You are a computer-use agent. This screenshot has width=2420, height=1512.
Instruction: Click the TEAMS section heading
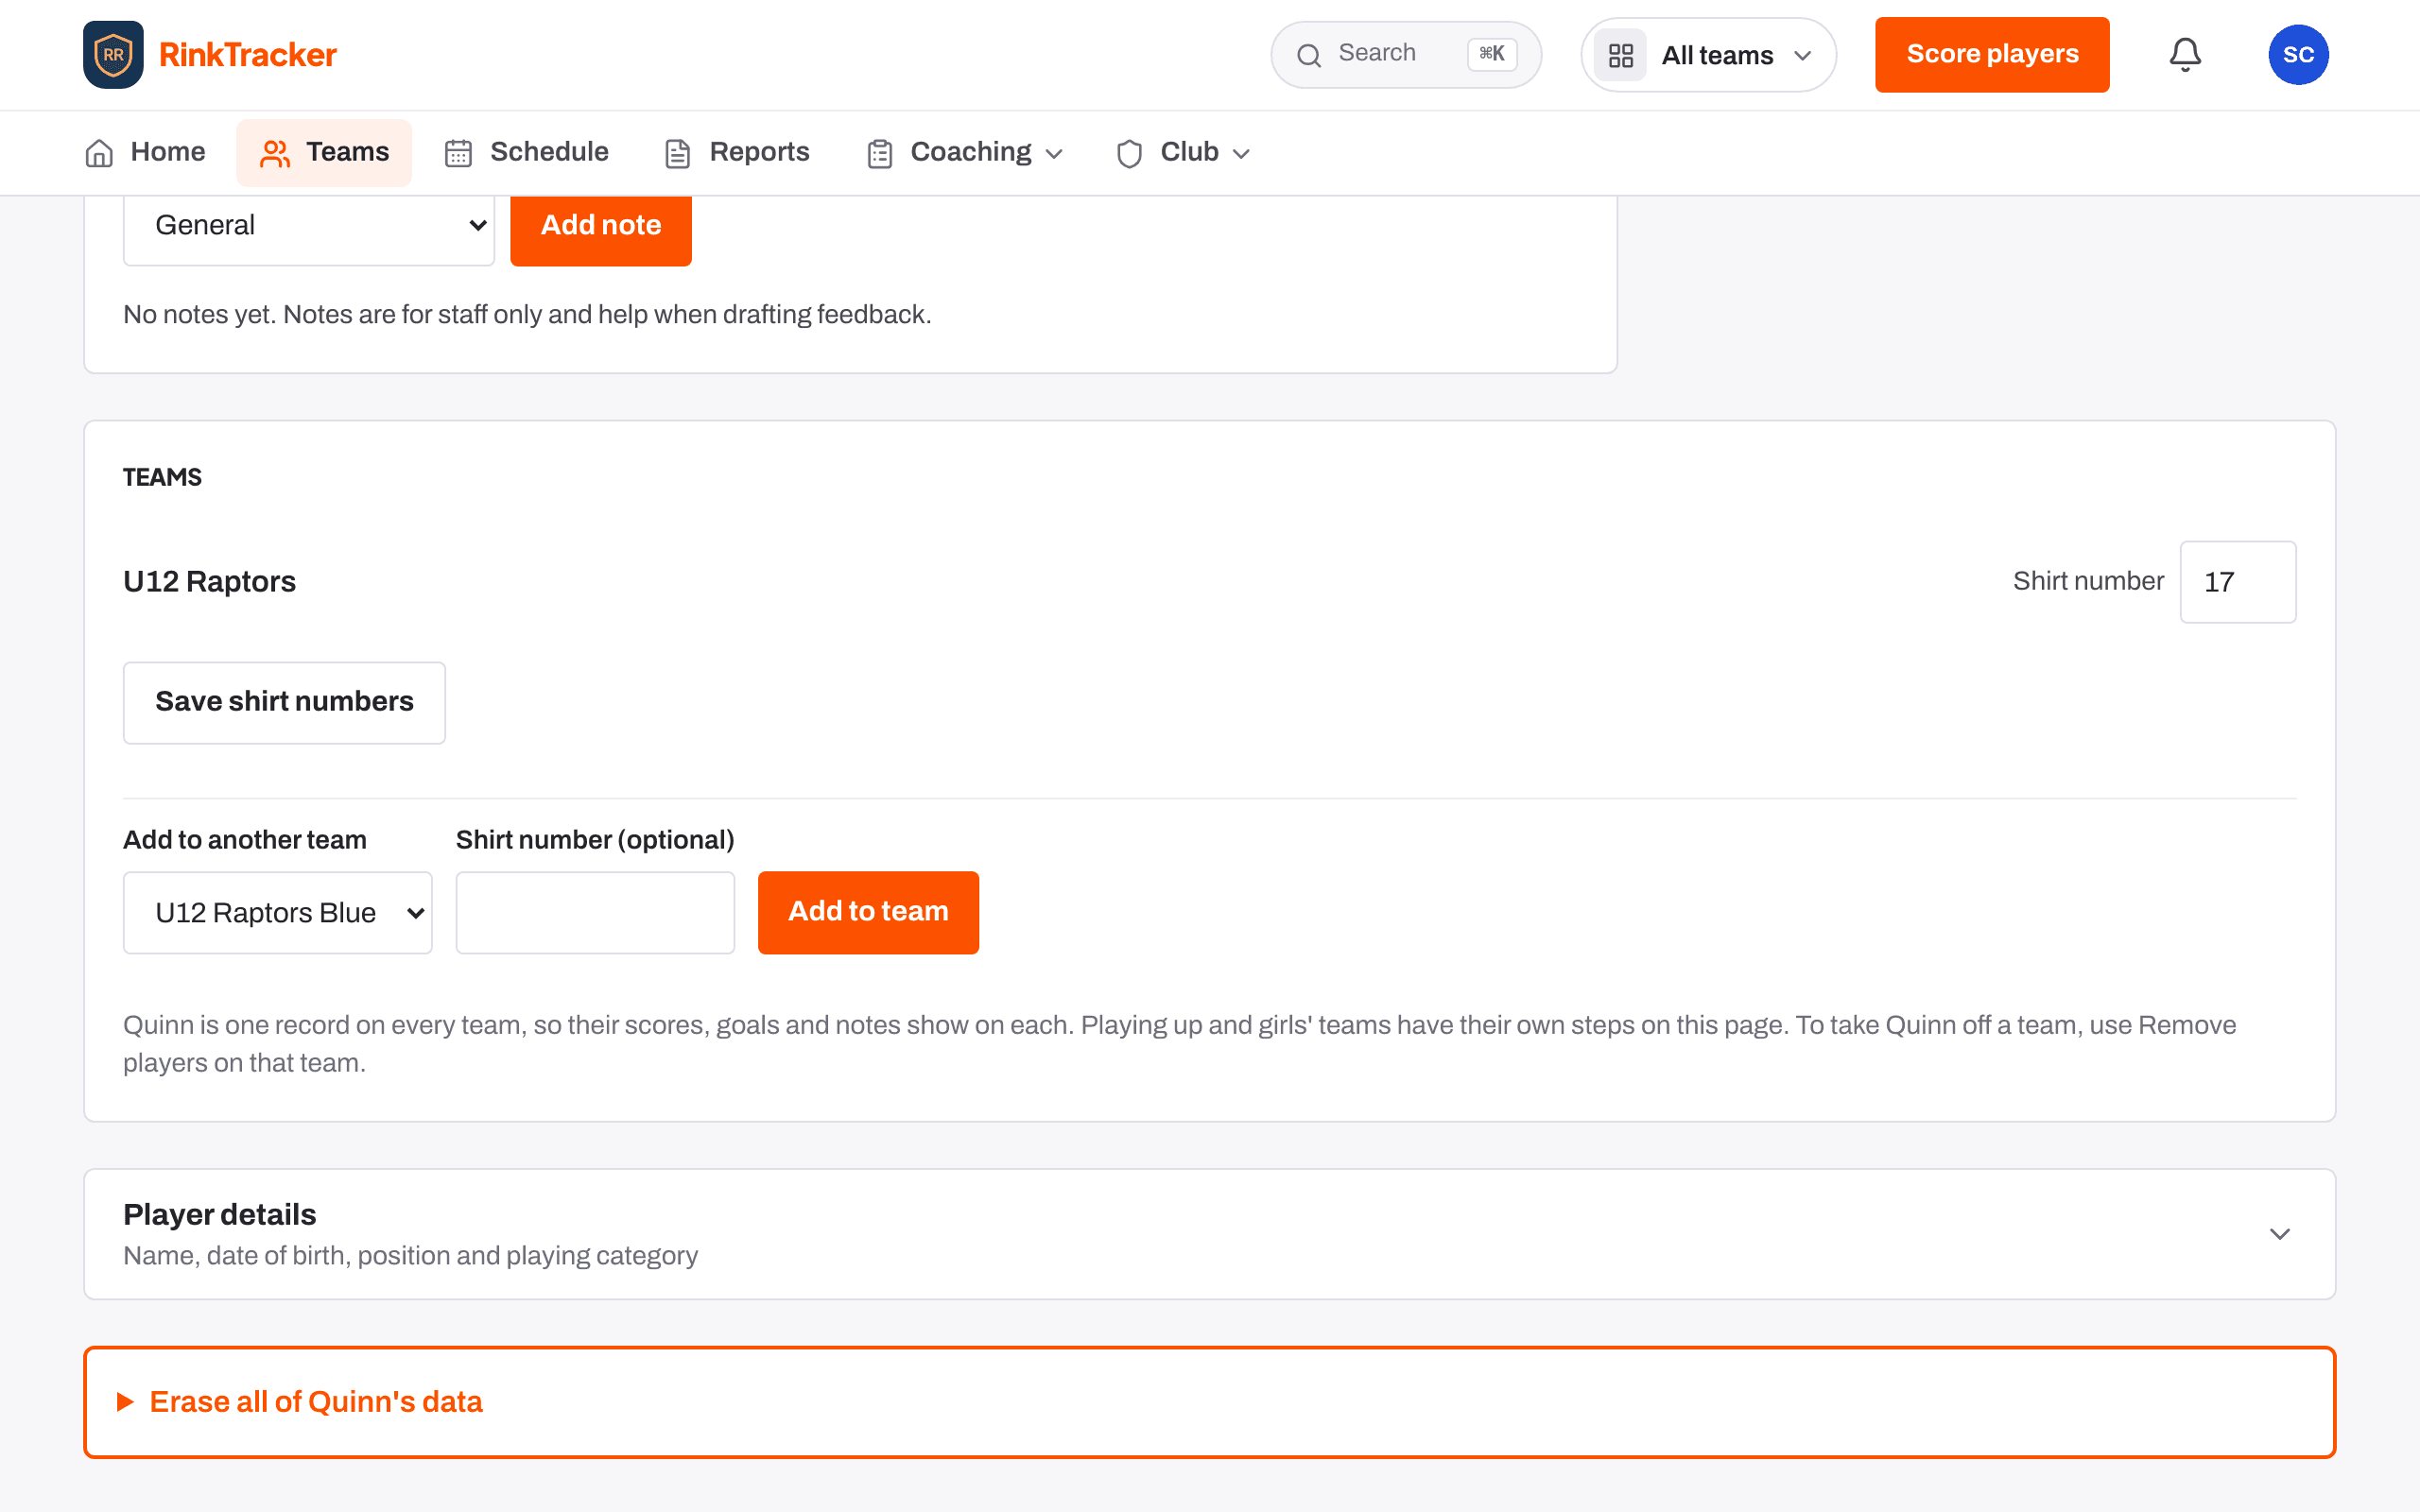162,478
